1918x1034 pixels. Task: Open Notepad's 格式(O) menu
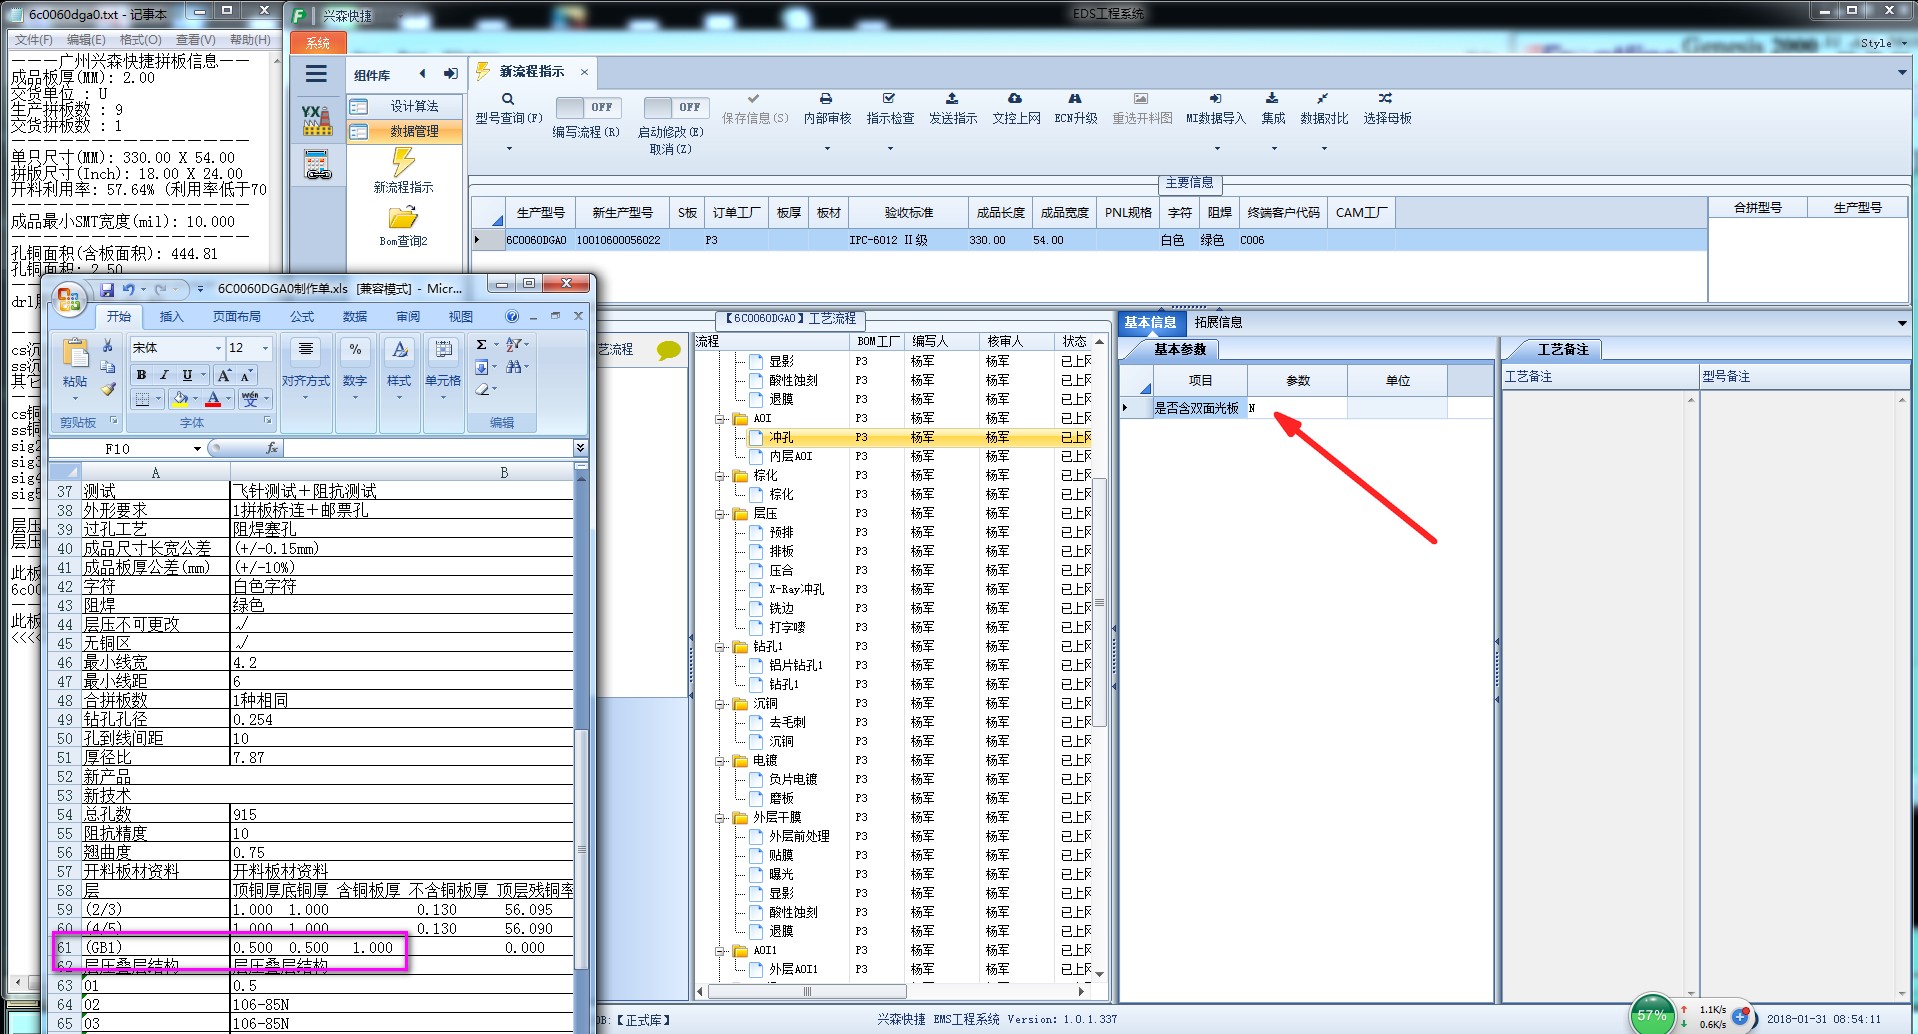[x=140, y=40]
